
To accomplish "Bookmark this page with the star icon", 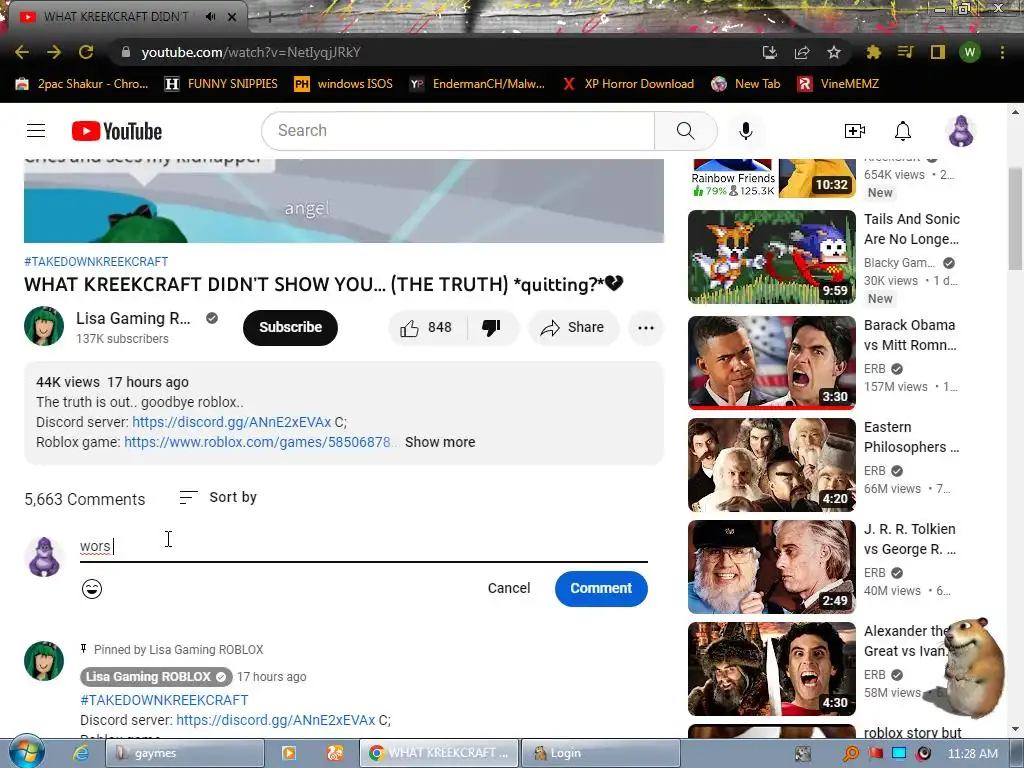I will (833, 52).
